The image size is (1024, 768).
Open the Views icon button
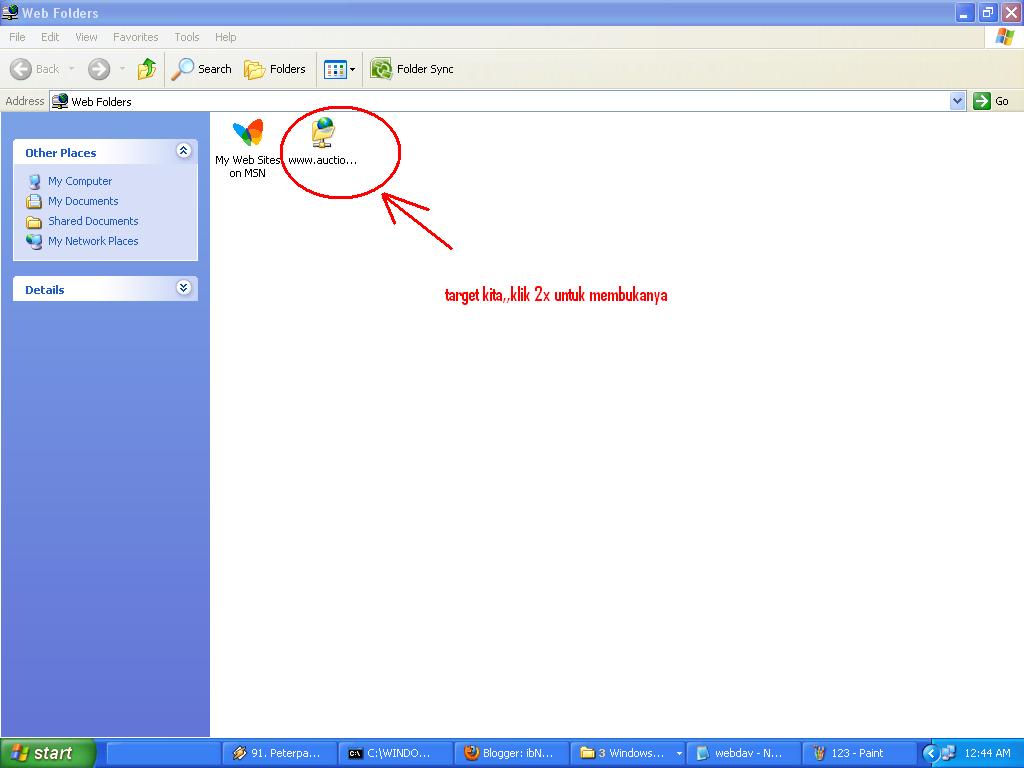click(x=335, y=69)
